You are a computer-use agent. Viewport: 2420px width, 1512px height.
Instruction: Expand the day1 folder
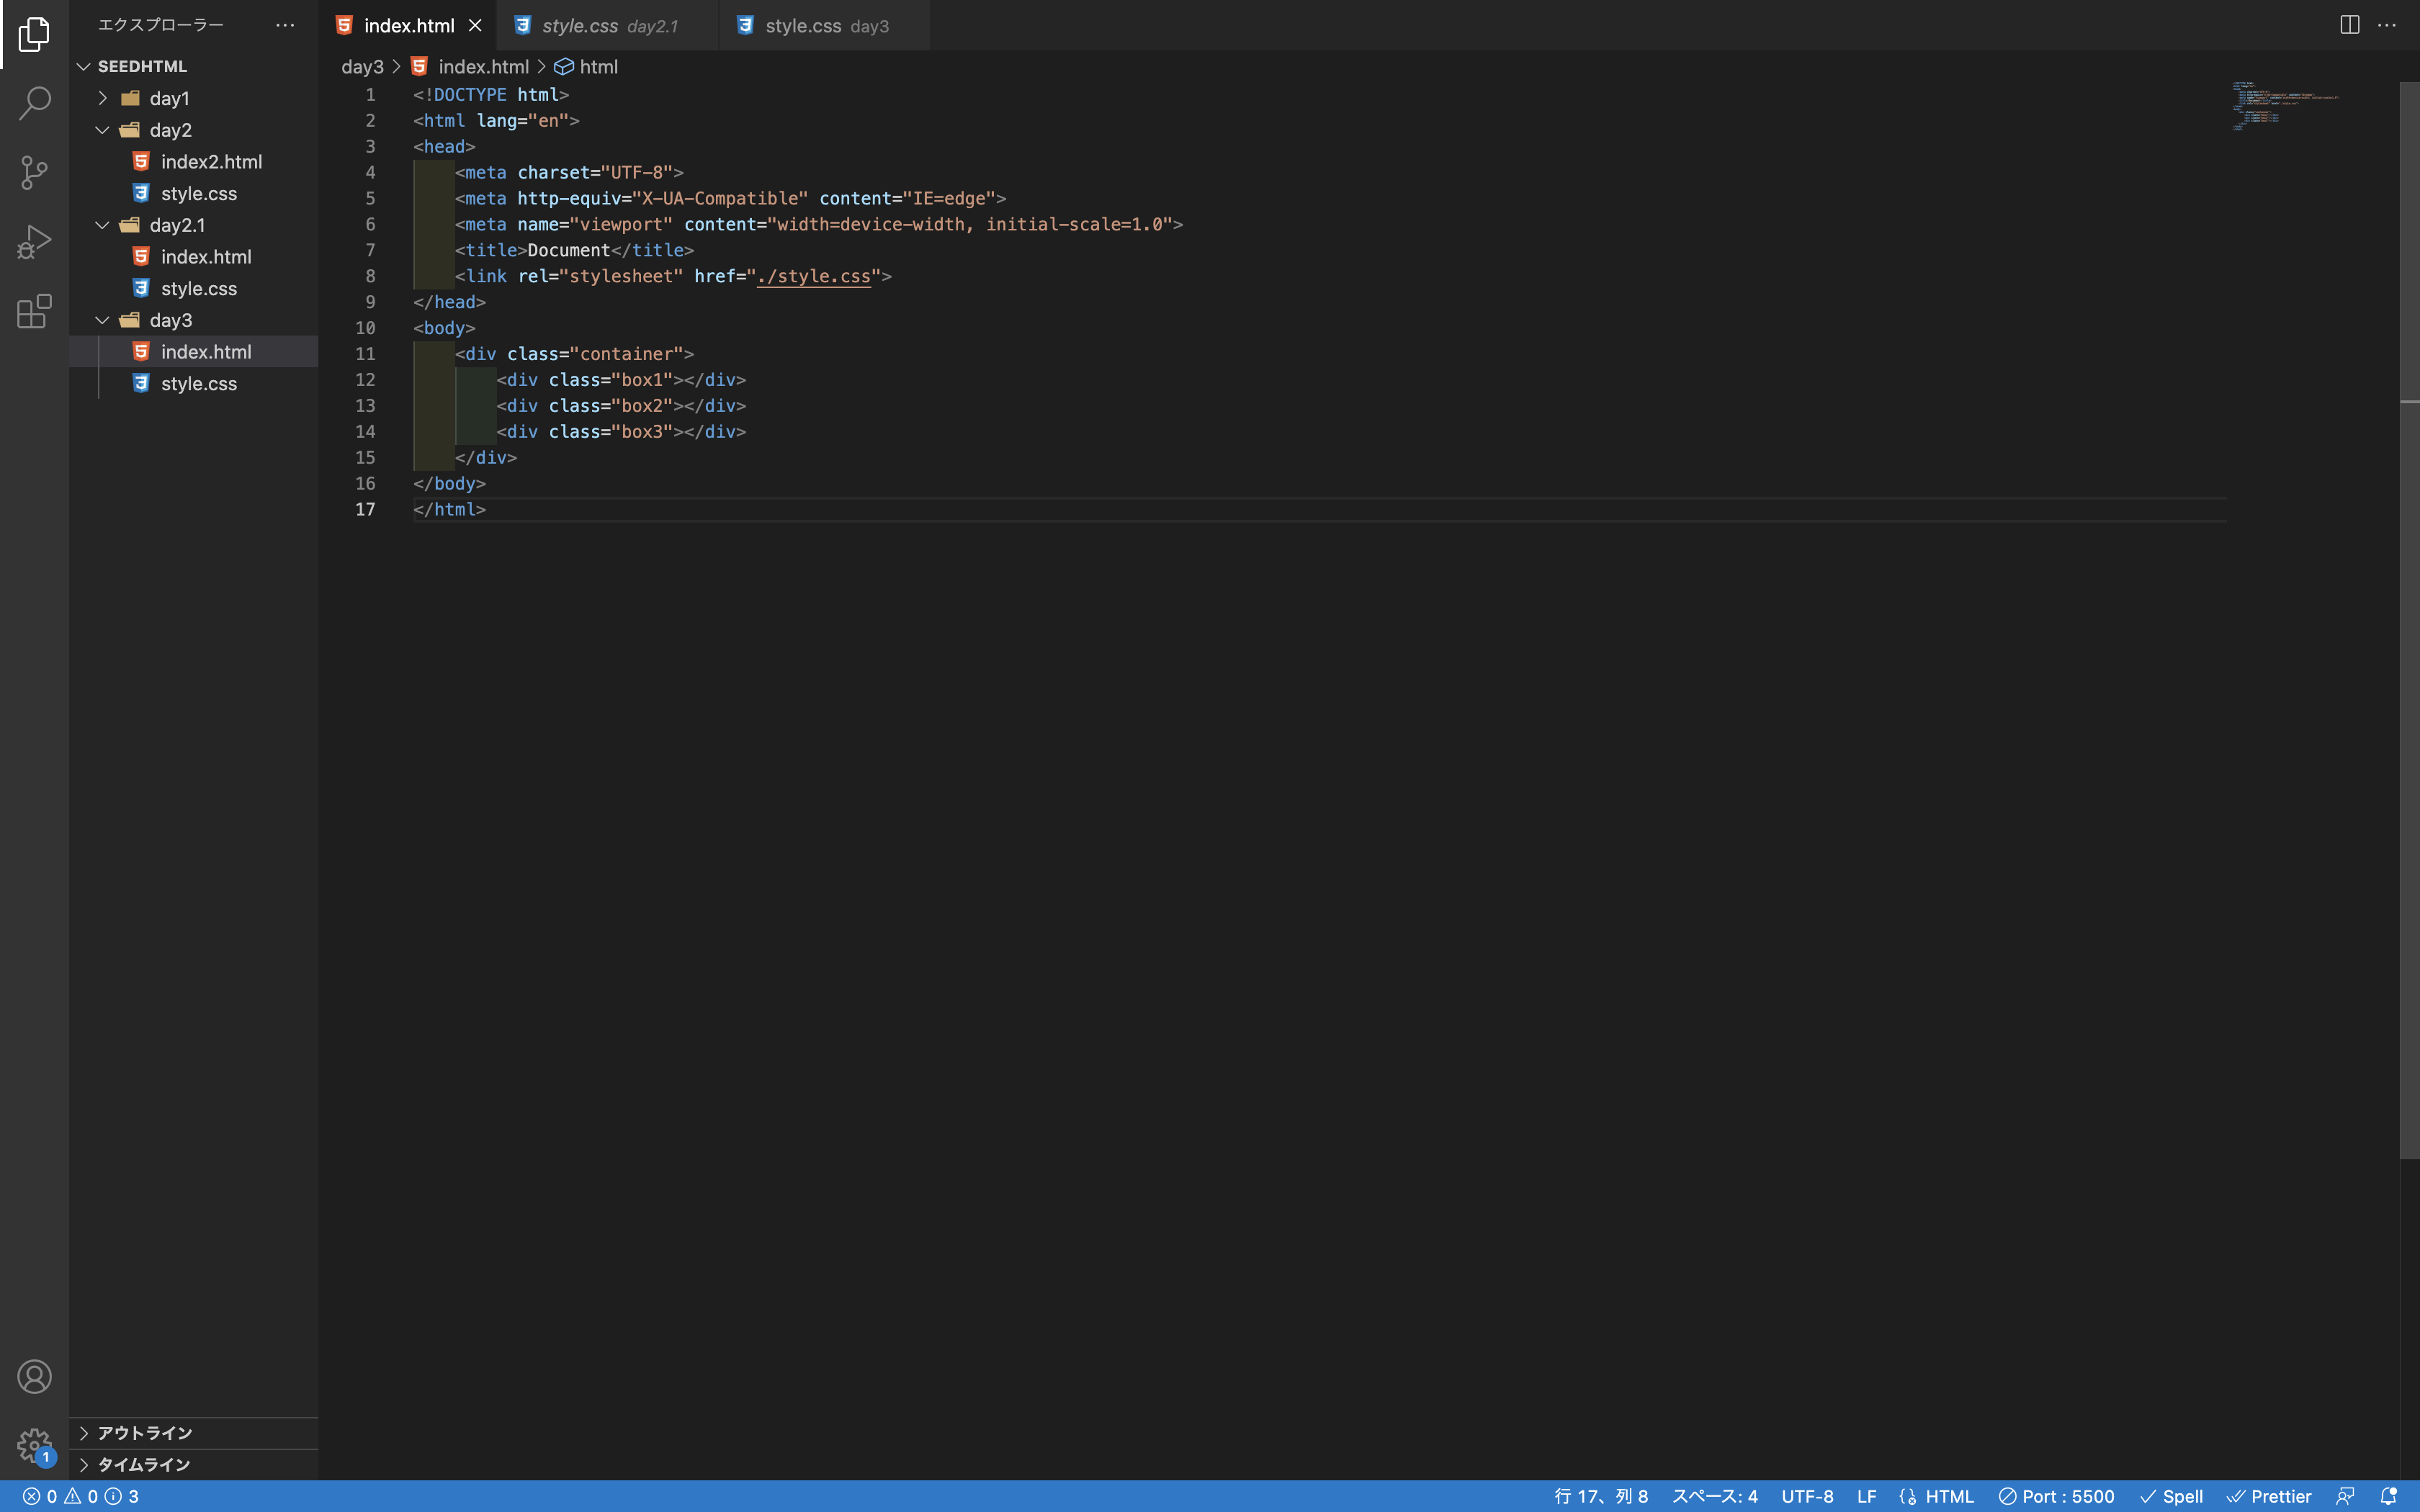(169, 98)
